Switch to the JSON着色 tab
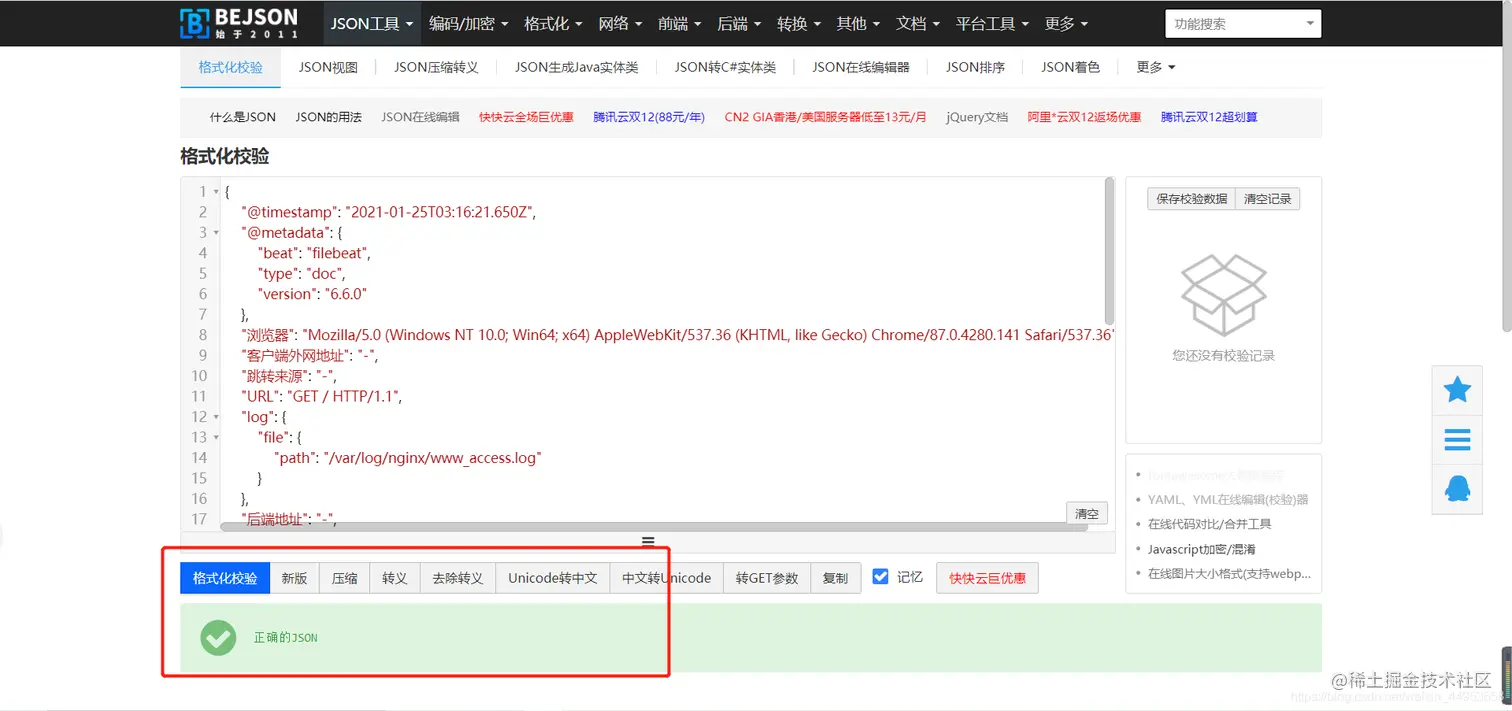Screen dimensions: 1512x711 (x=1070, y=67)
